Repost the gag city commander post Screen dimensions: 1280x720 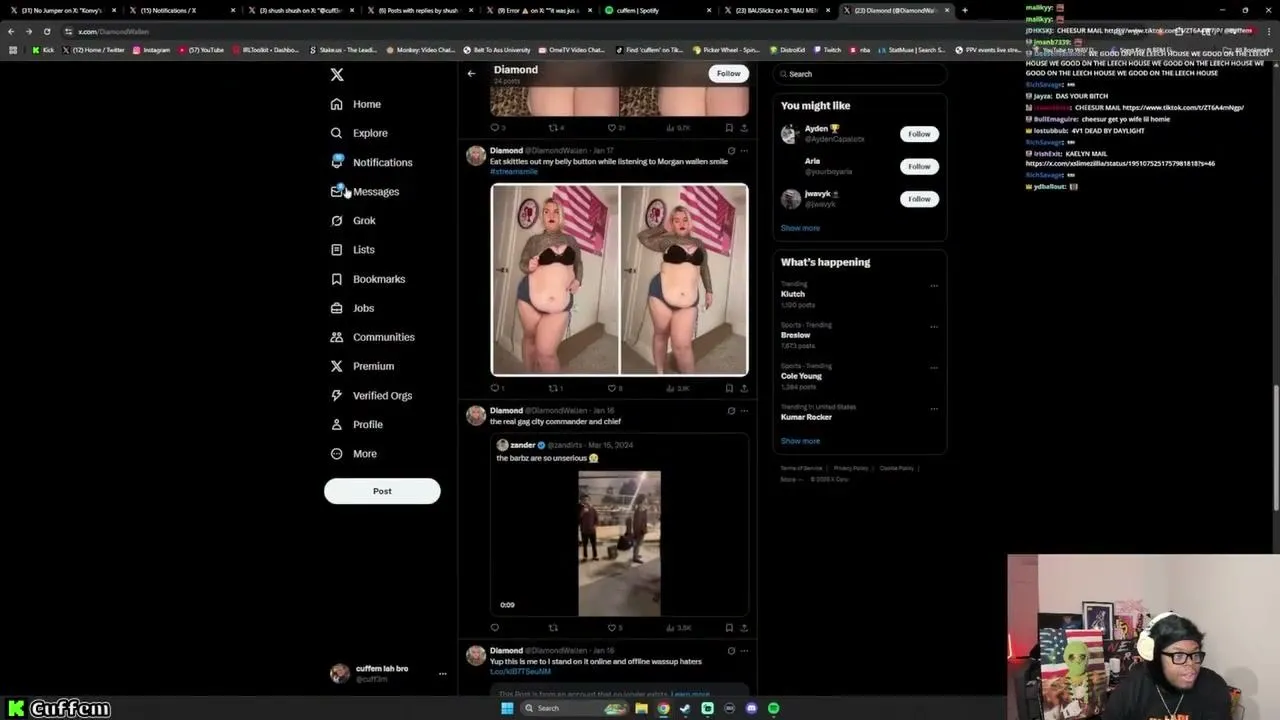pos(552,628)
